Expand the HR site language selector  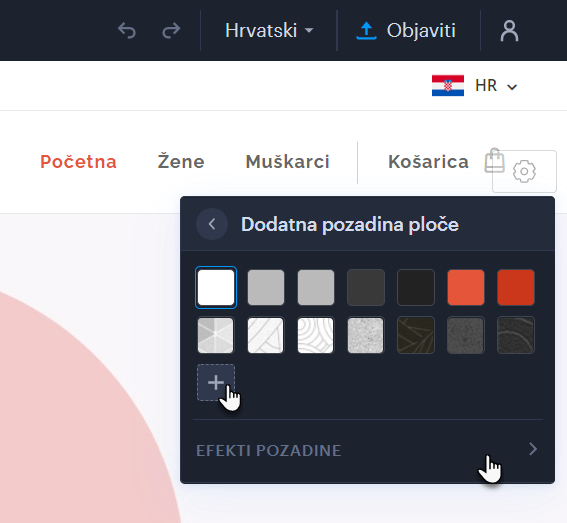click(496, 86)
